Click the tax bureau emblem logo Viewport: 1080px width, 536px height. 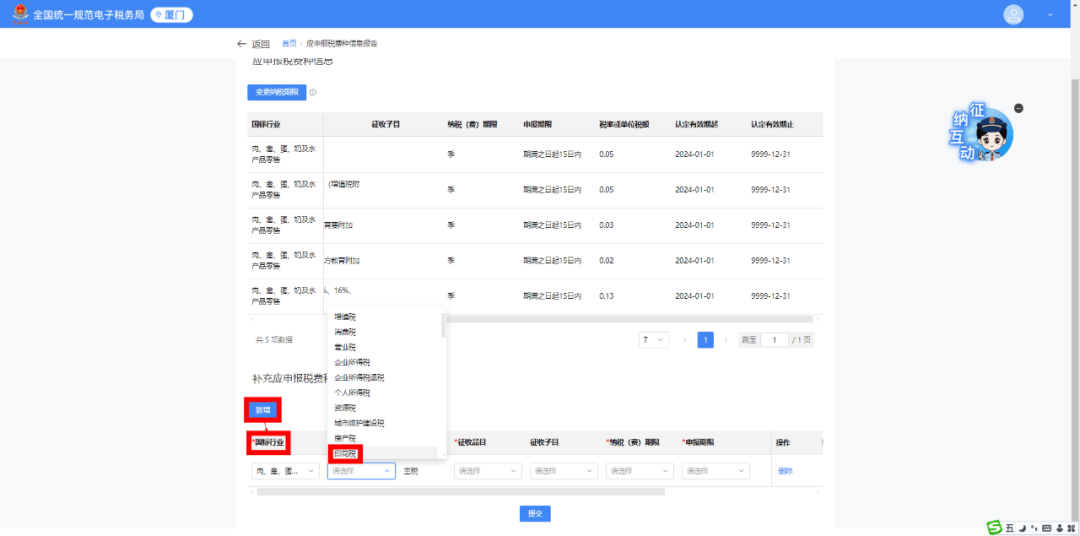click(x=18, y=15)
